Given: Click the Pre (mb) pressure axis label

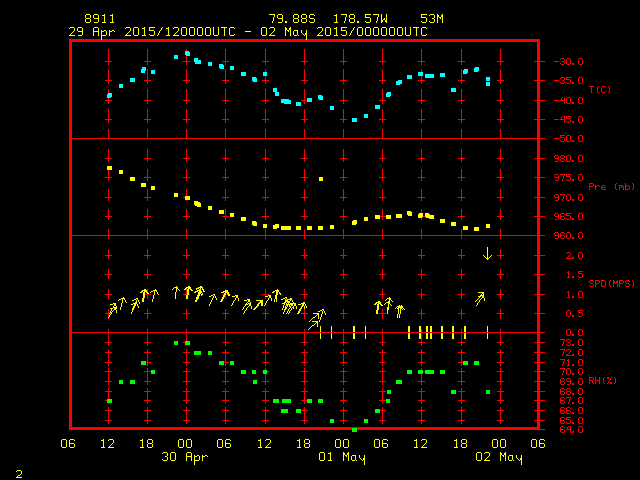Looking at the screenshot, I should click(x=611, y=187).
